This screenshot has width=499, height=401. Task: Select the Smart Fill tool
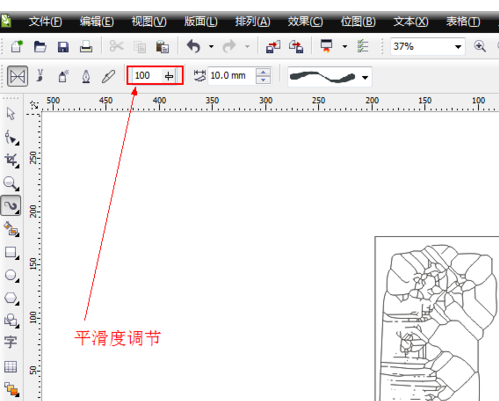tap(11, 229)
